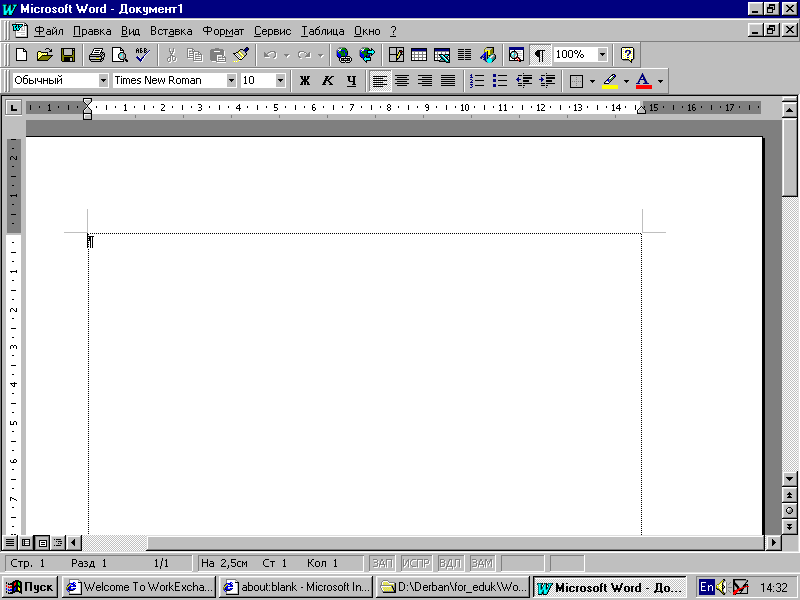Toggle nonprinting paragraph marks

point(540,55)
